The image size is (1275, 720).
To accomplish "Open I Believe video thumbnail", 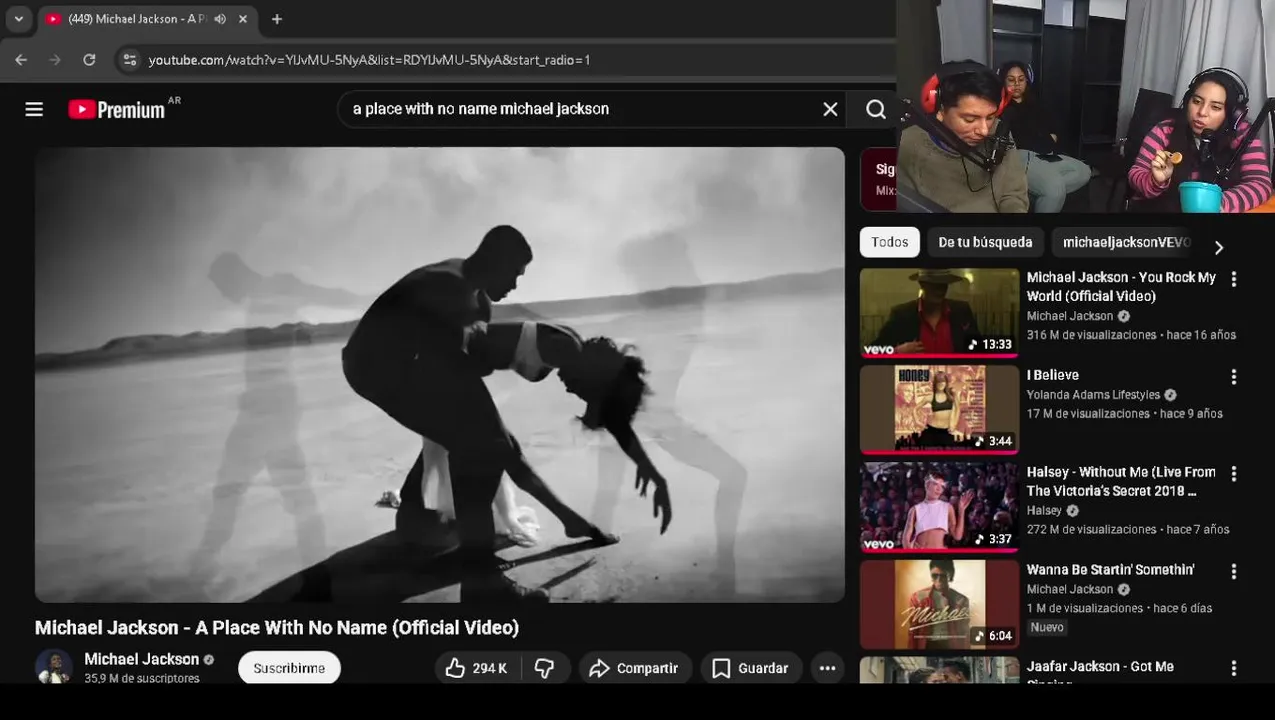I will pyautogui.click(x=939, y=410).
